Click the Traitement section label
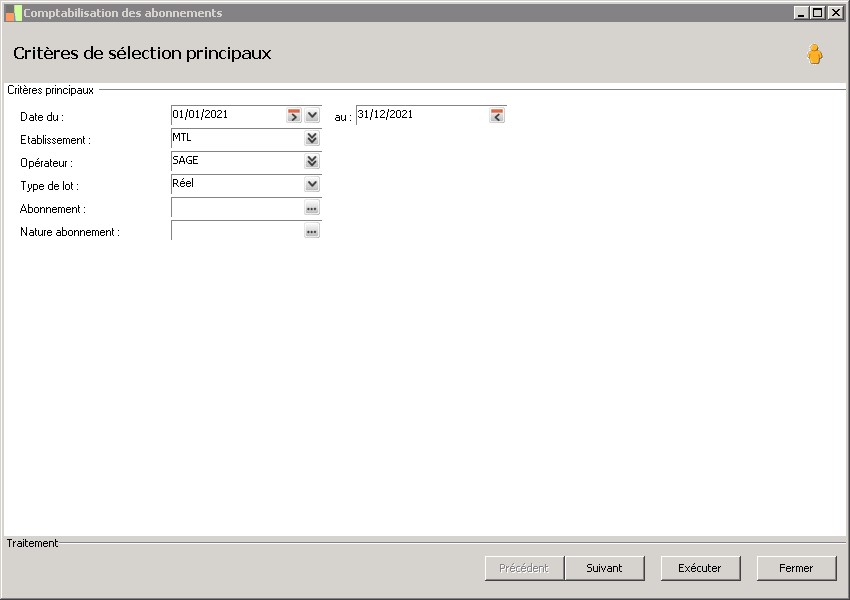Screen dimensions: 850x600 [x=32, y=543]
